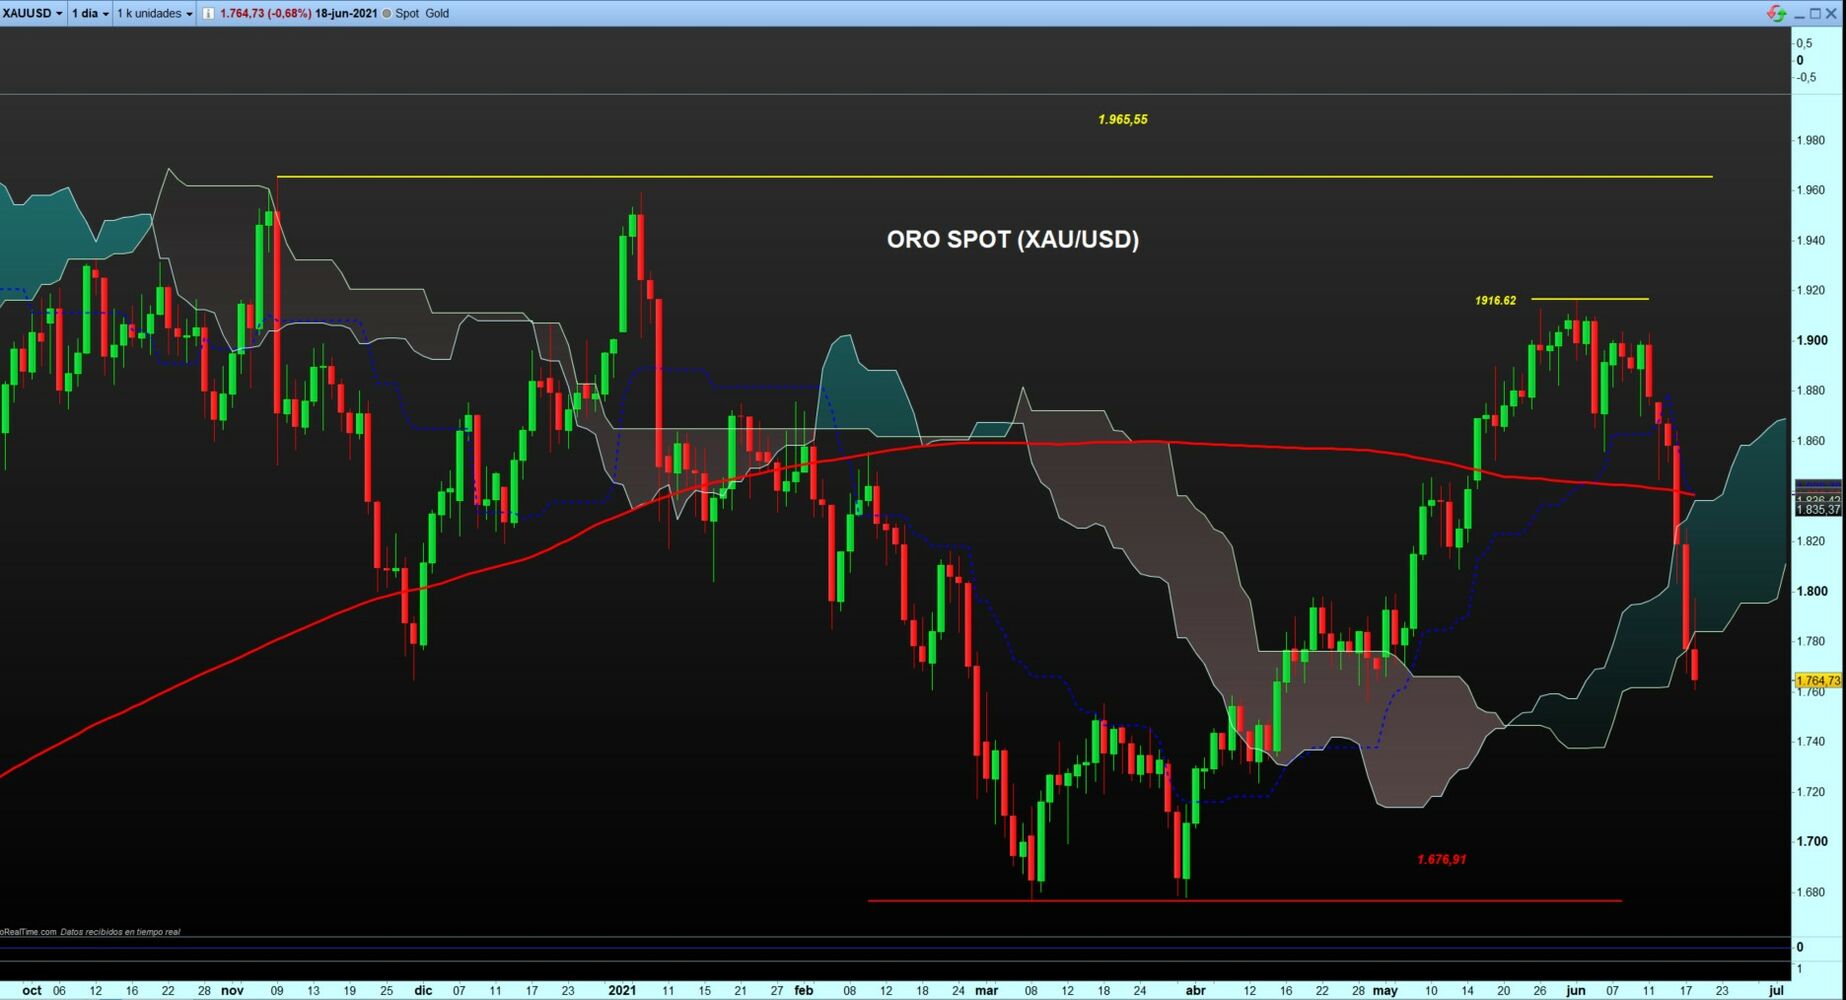Viewport: 1846px width, 1000px height.
Task: Click the red-green arrows icon in title bar
Action: pyautogui.click(x=1776, y=13)
